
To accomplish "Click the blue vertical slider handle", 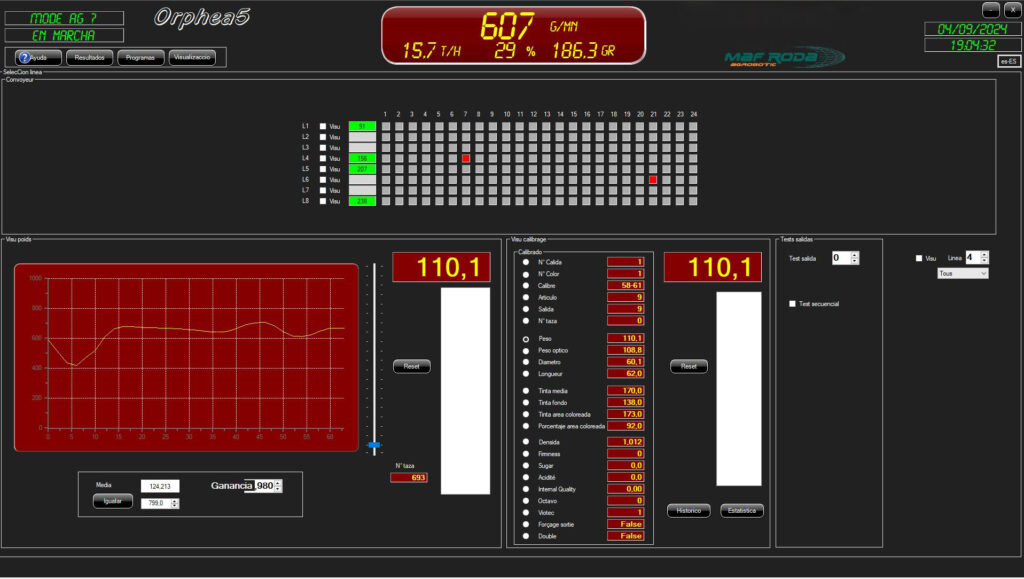I will (374, 445).
